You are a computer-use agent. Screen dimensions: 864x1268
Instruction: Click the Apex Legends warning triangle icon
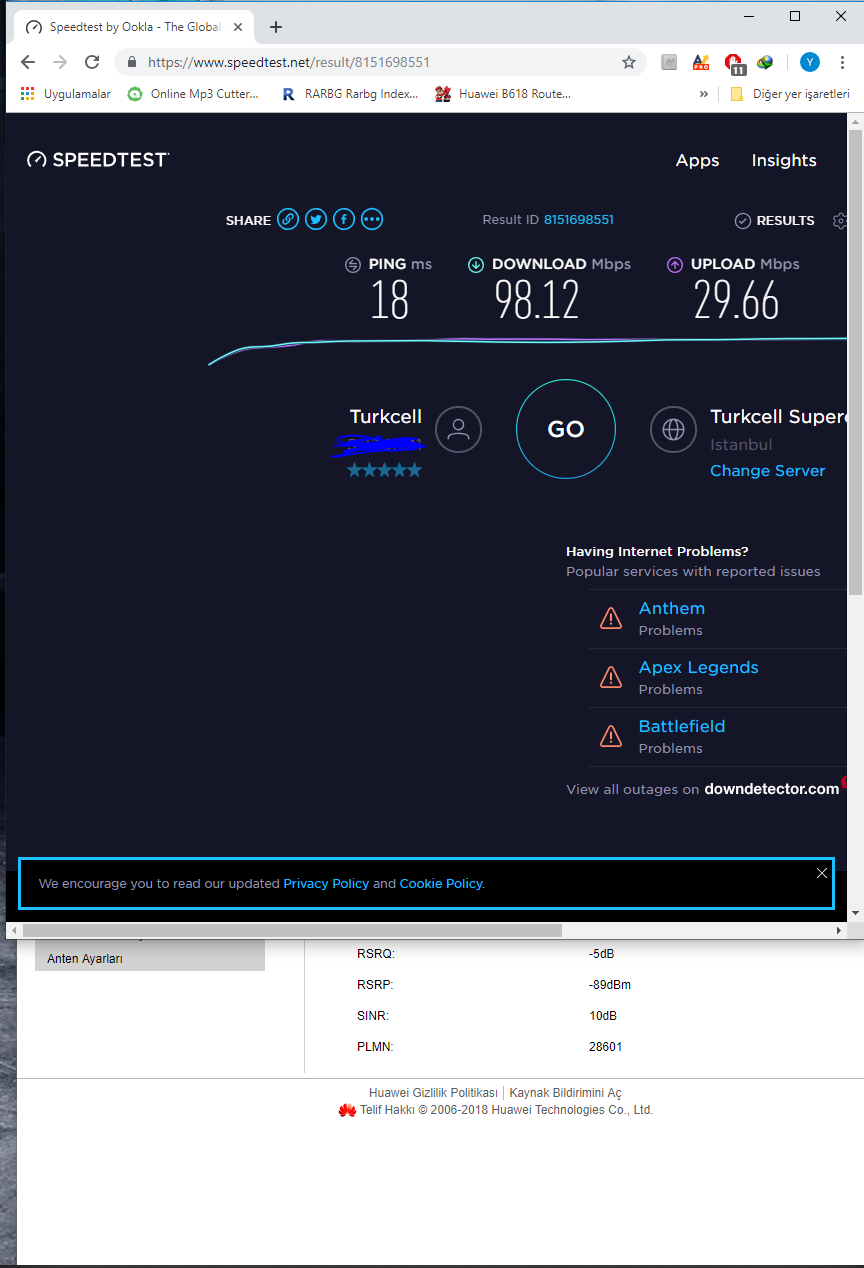point(611,677)
